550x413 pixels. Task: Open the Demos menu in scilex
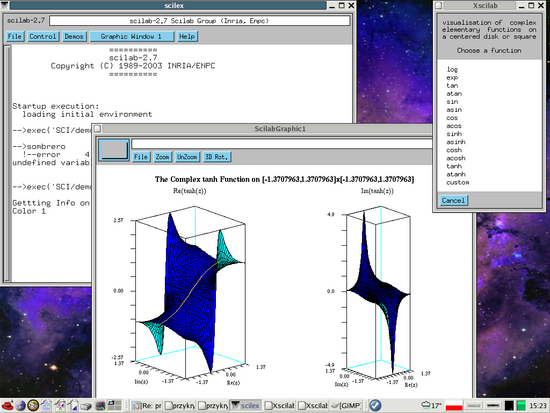pyautogui.click(x=74, y=36)
